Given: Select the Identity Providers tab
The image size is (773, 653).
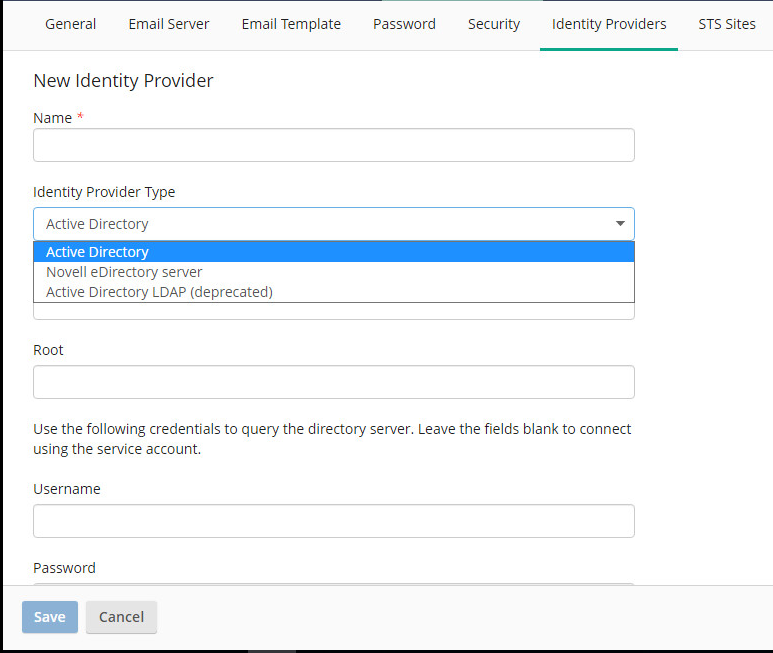Looking at the screenshot, I should point(609,24).
